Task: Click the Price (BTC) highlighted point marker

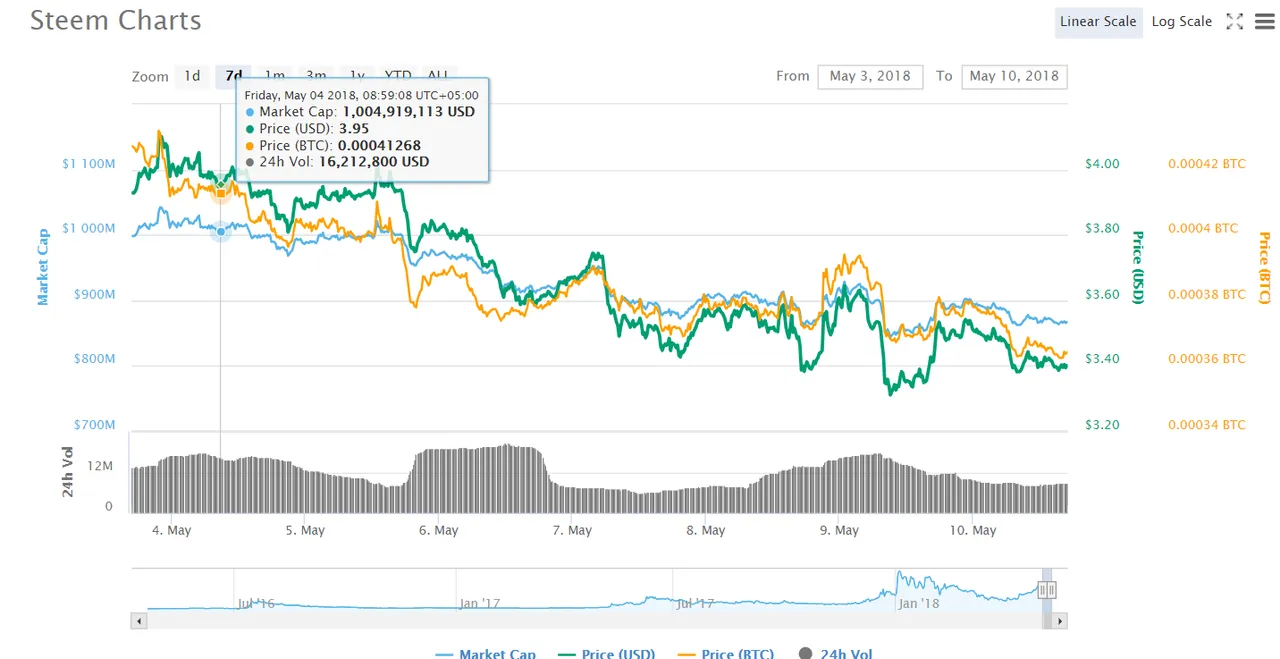Action: point(221,193)
